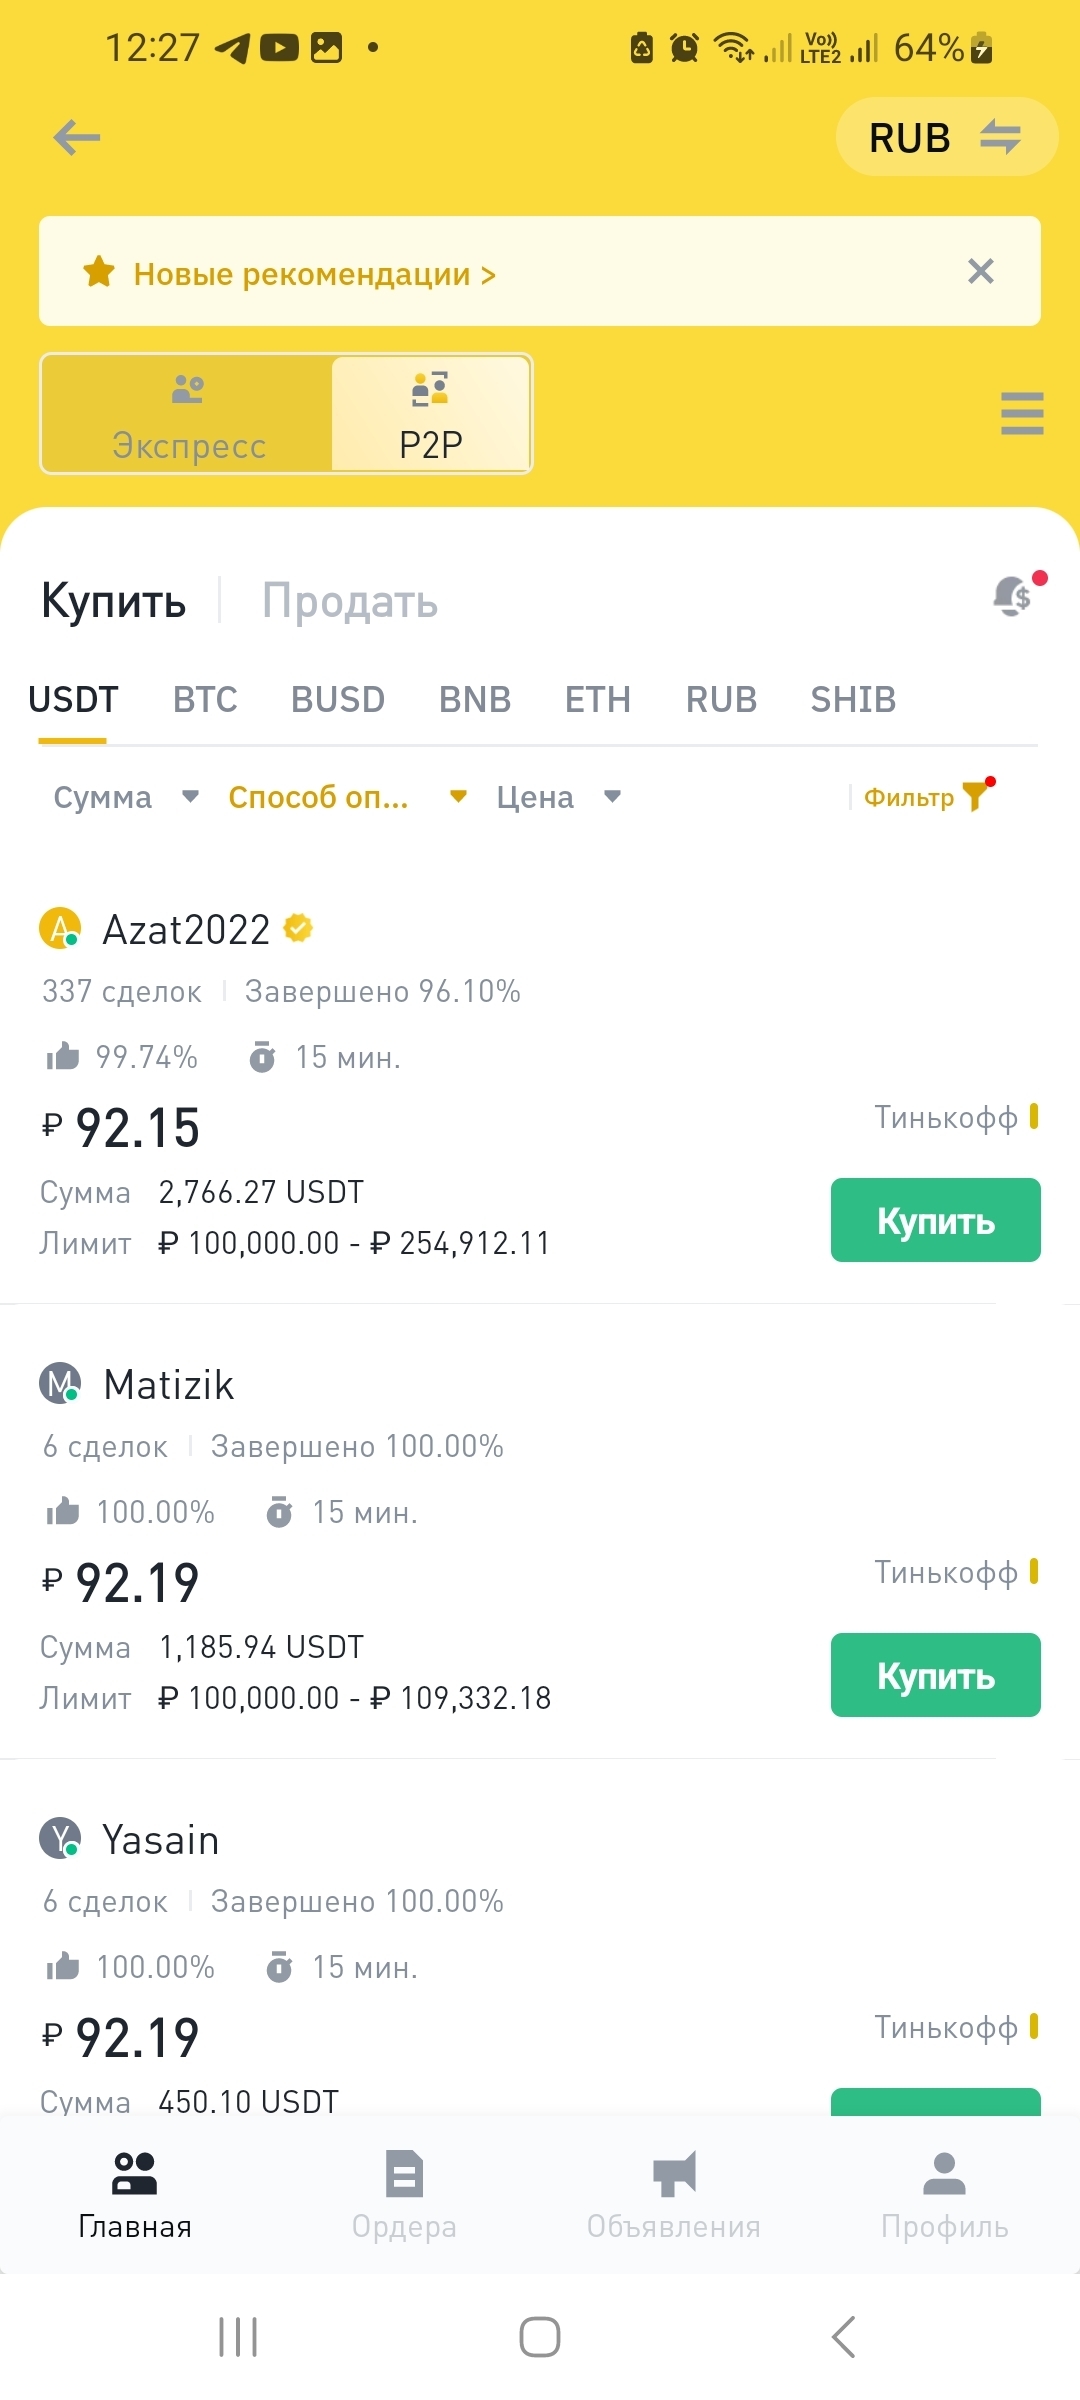Tap the back arrow icon
Image resolution: width=1080 pixels, height=2400 pixels.
tap(77, 137)
